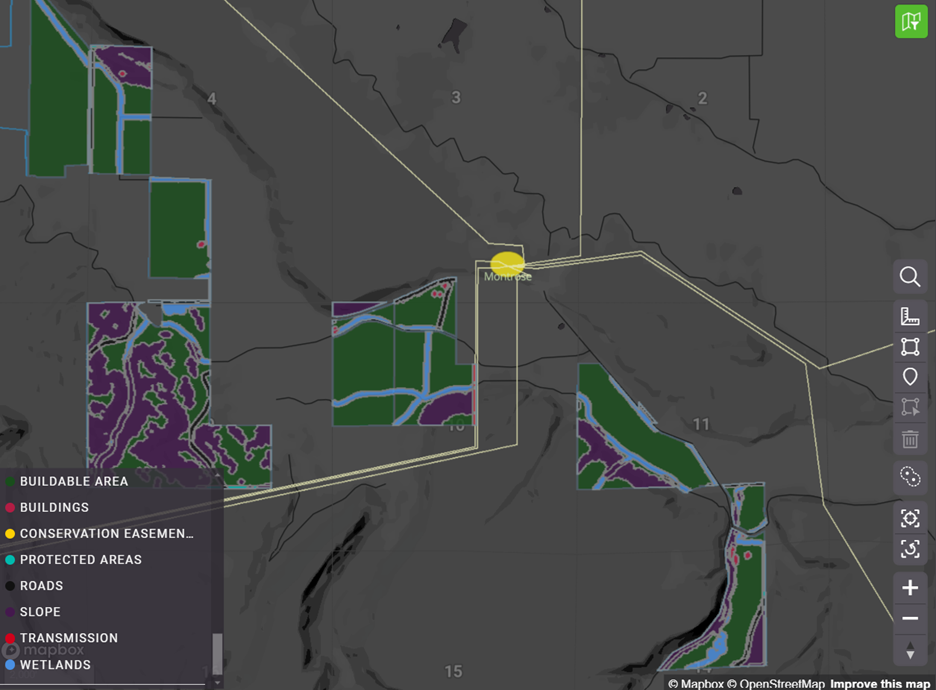
Task: Activate the draw polygon tool
Action: coord(910,347)
